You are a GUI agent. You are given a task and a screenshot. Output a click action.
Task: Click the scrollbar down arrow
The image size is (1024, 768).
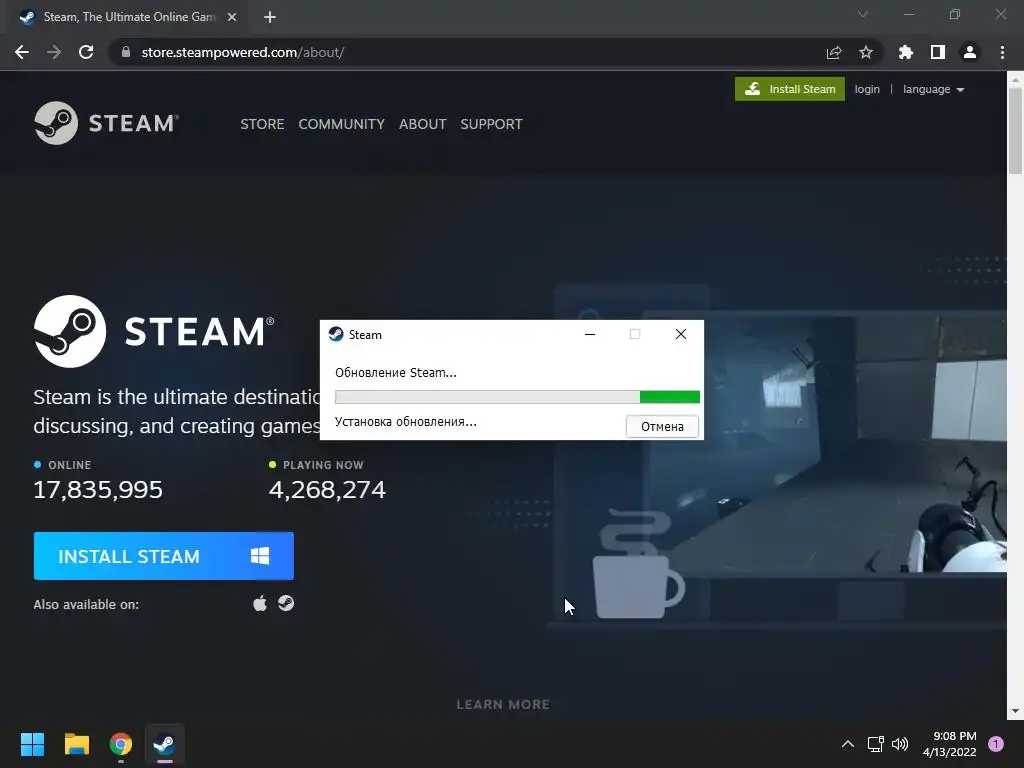(x=1016, y=711)
